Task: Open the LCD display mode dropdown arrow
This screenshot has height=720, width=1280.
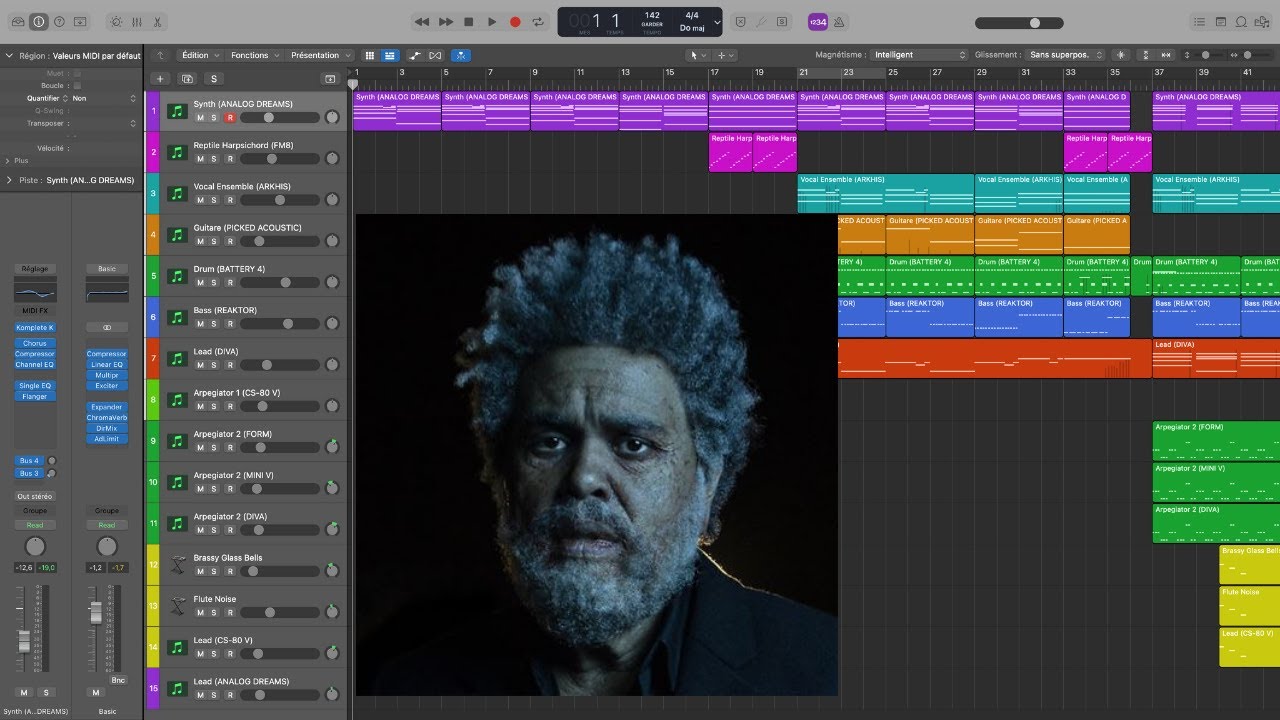Action: point(717,22)
